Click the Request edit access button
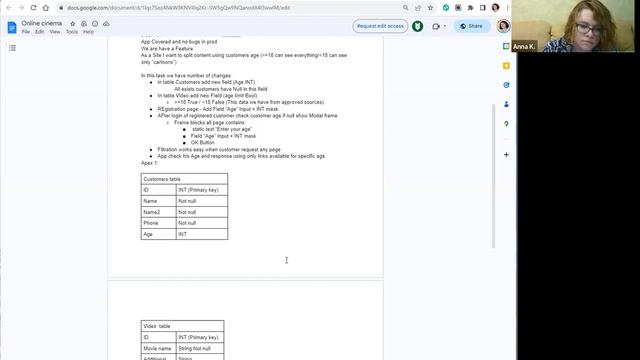The image size is (640, 360). point(380,26)
